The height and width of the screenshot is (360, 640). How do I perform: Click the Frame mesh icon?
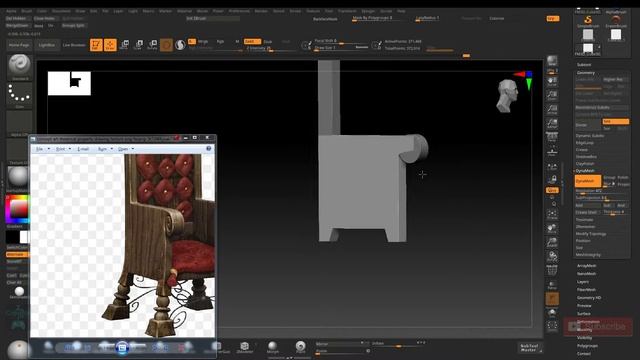point(552,214)
